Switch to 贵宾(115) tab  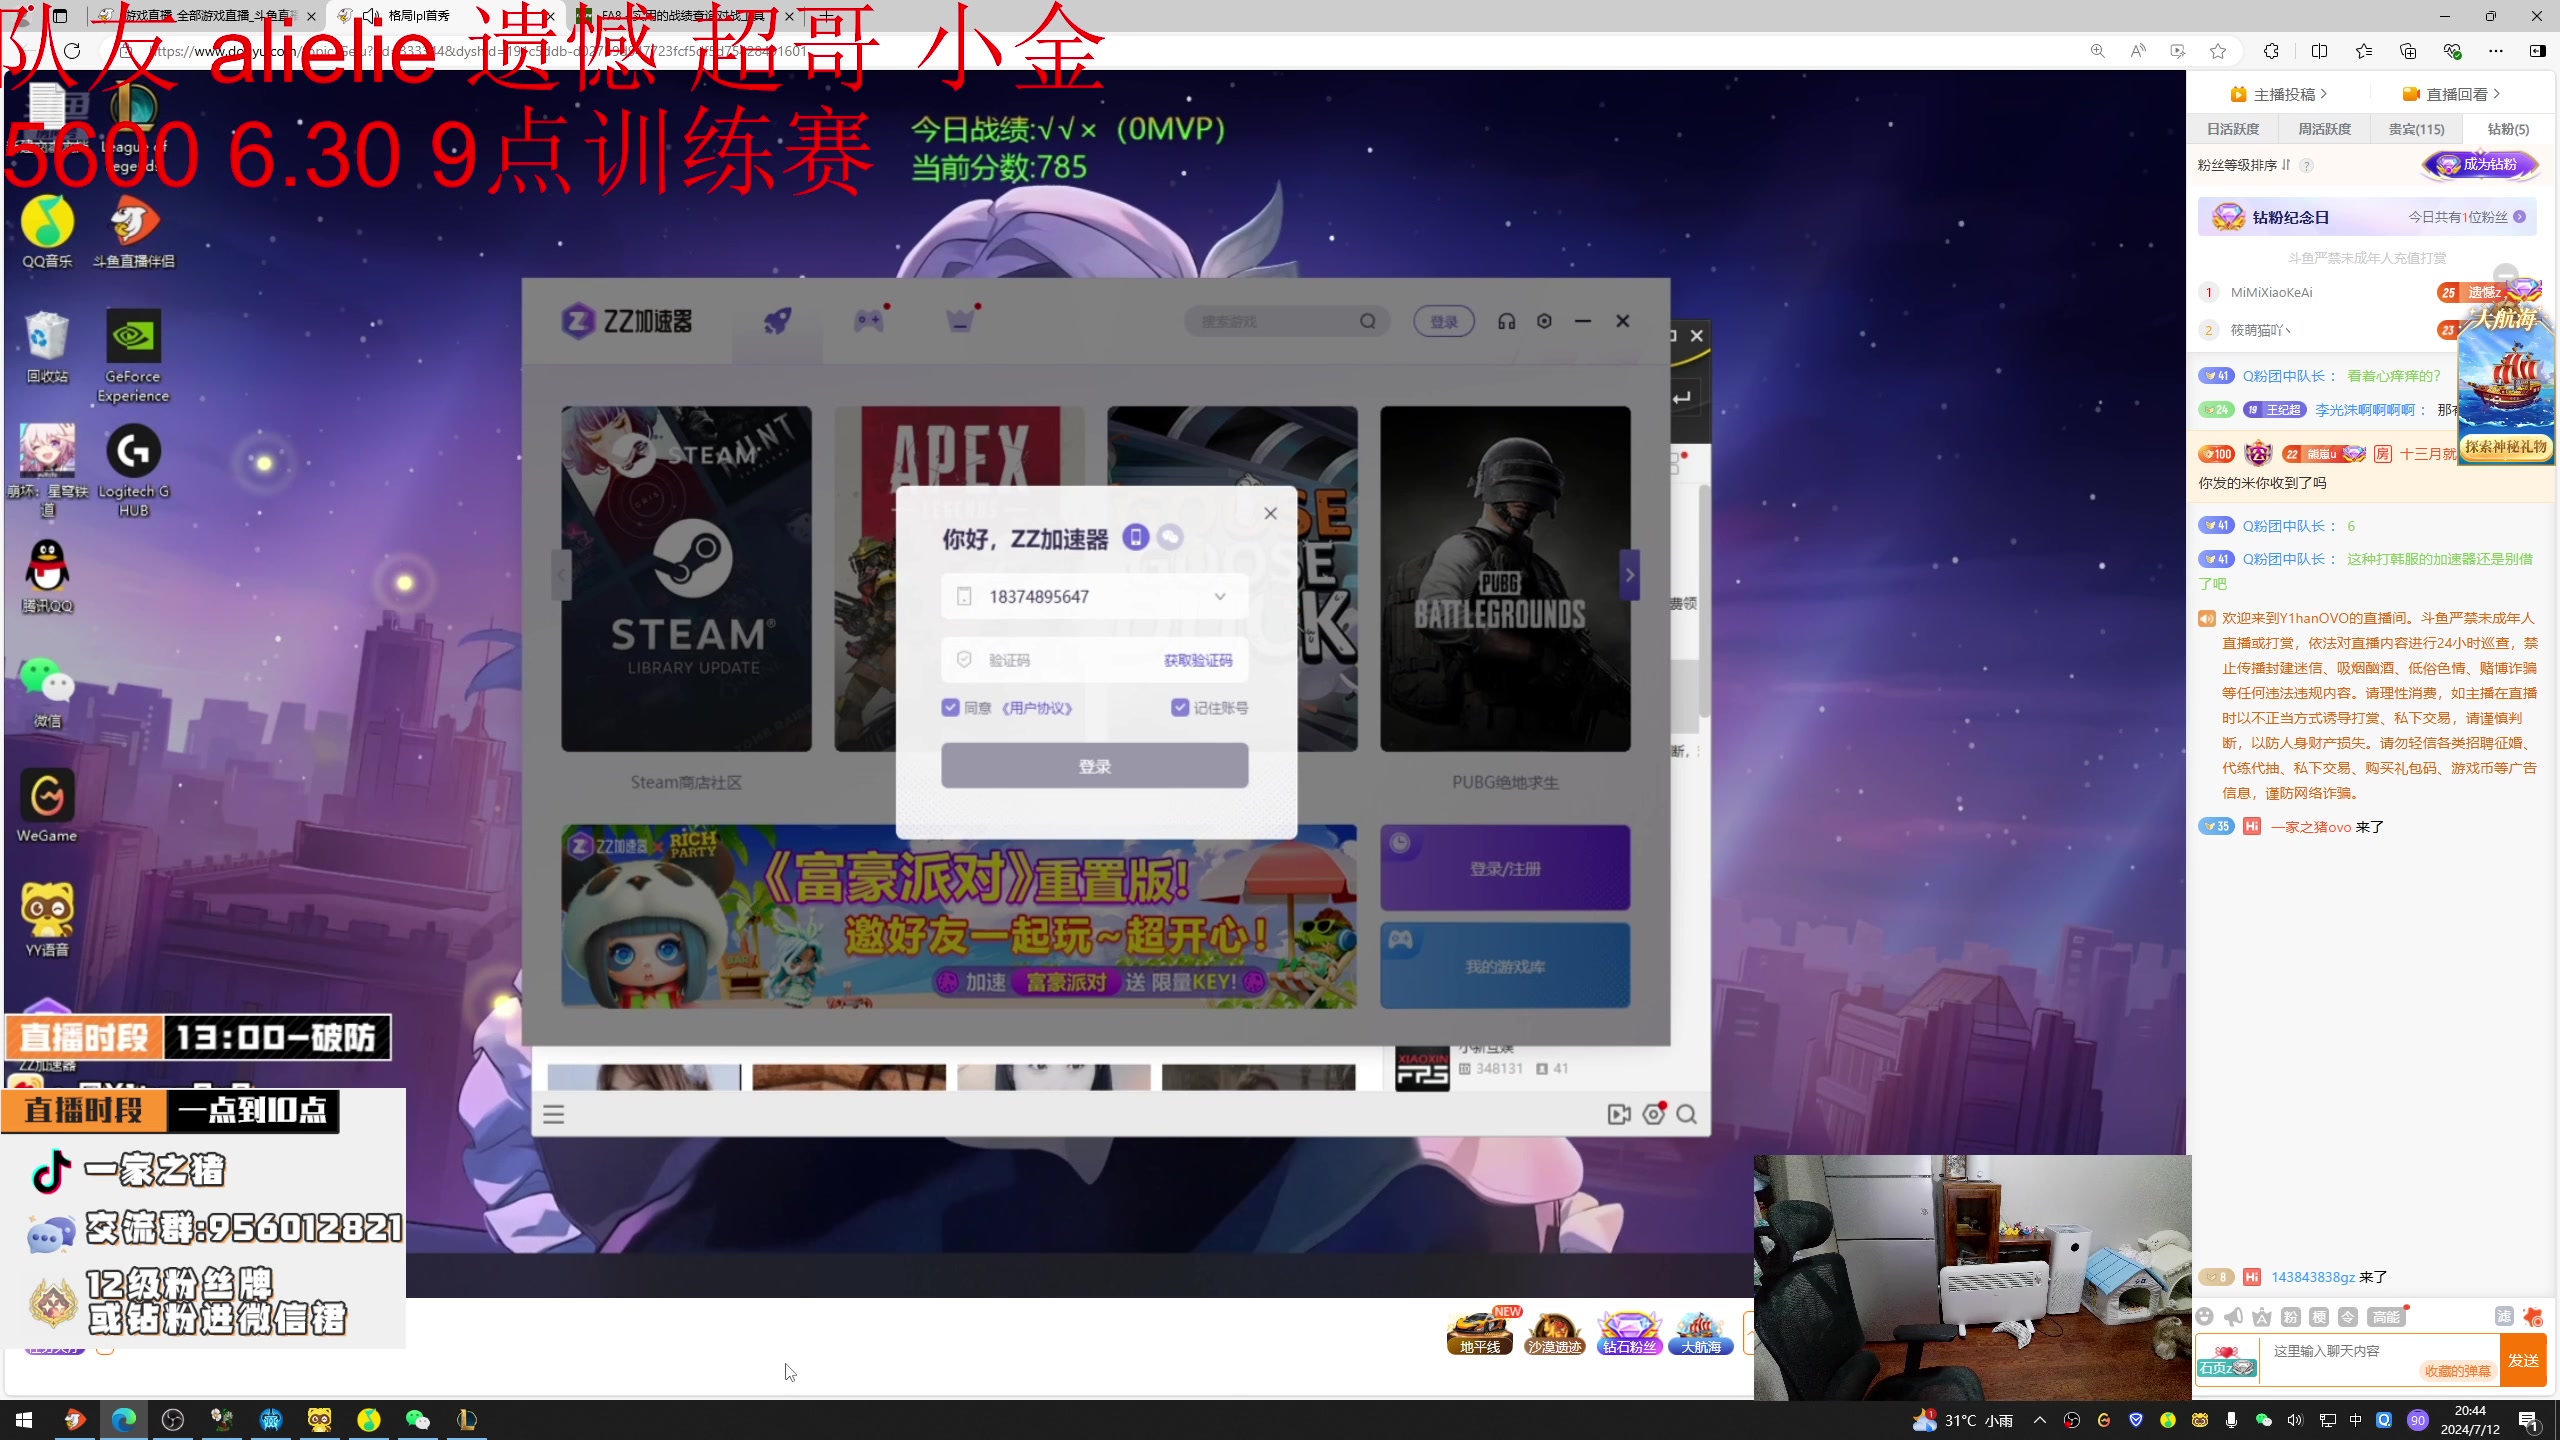[x=2416, y=129]
